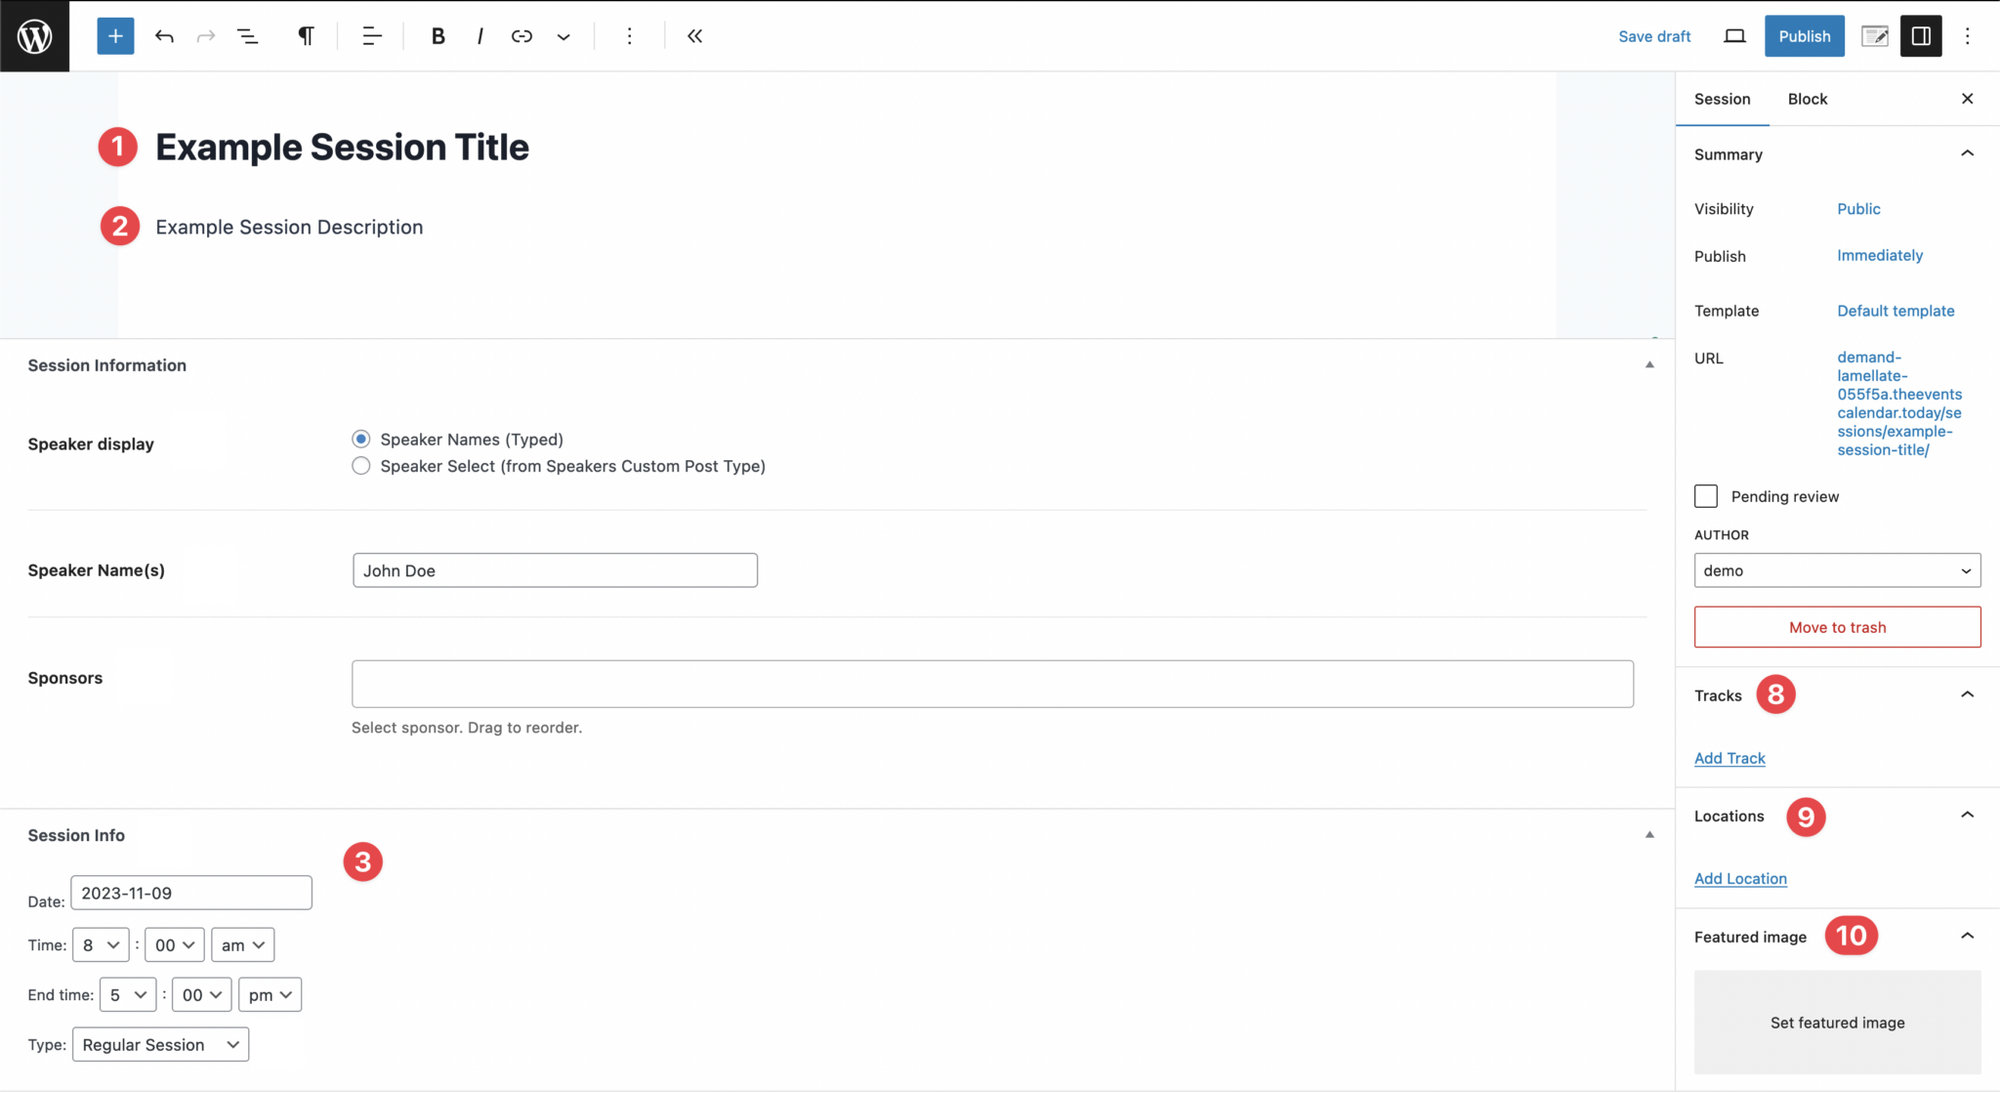Click Move to trash
This screenshot has height=1093, width=2000.
pyautogui.click(x=1836, y=627)
